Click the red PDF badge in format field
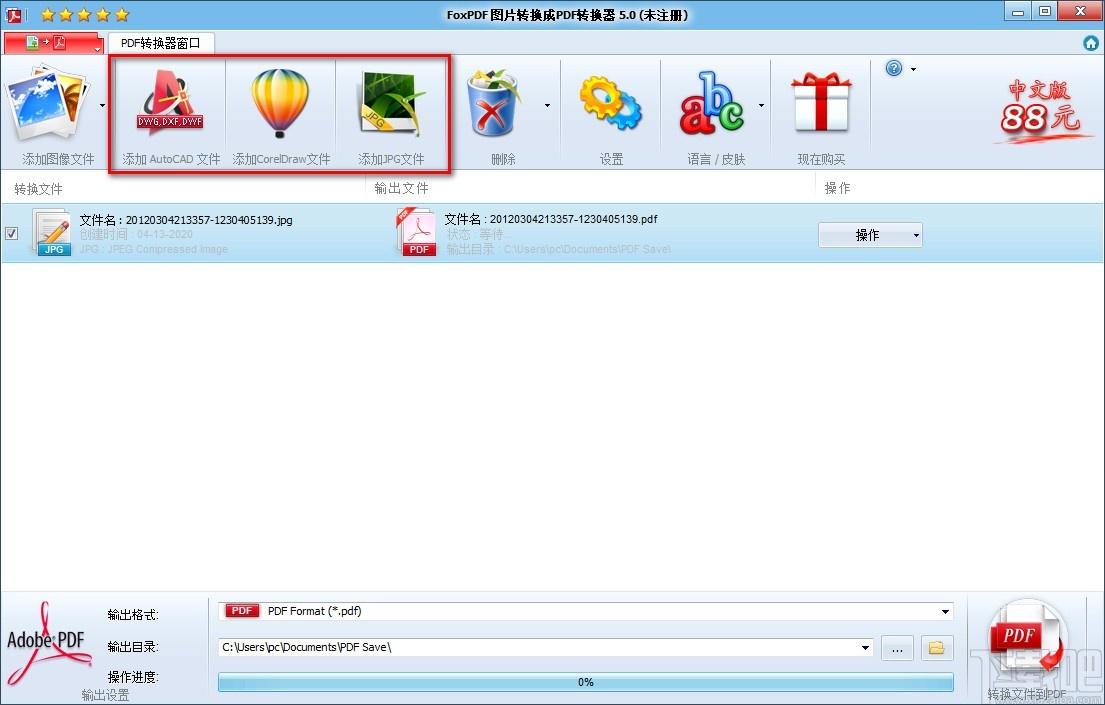Image resolution: width=1105 pixels, height=705 pixels. click(242, 611)
